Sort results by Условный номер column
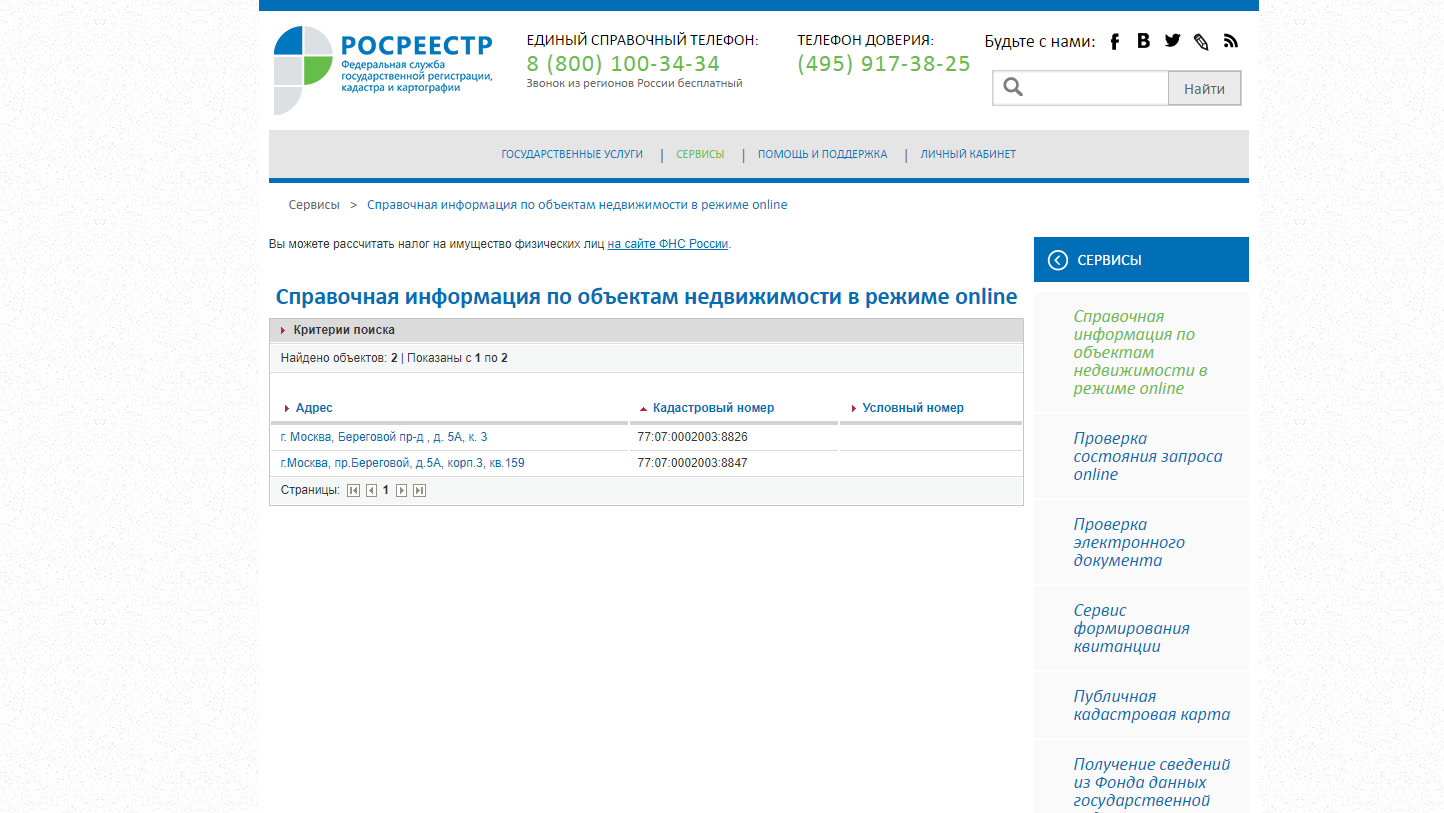Screen dimensions: 1444x813 coord(913,408)
